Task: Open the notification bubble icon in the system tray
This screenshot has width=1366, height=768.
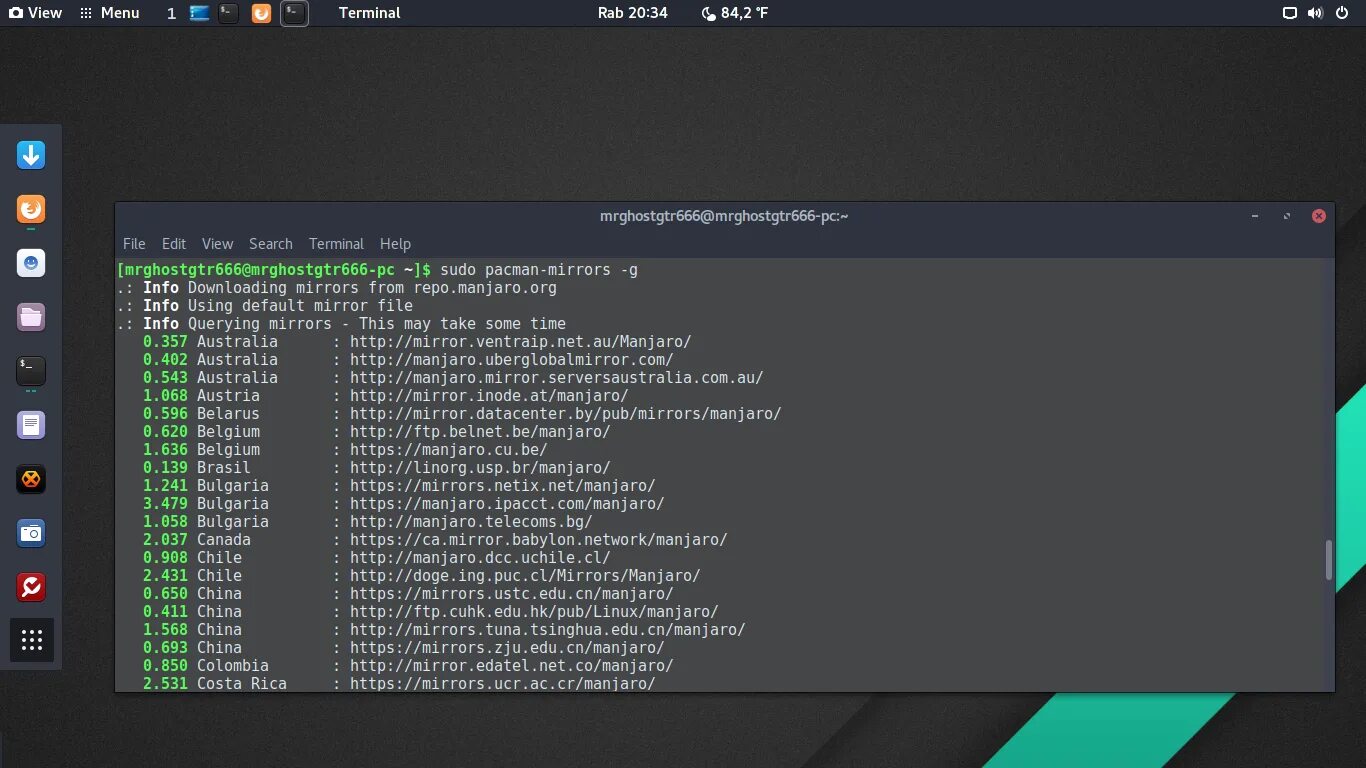Action: pos(1290,13)
